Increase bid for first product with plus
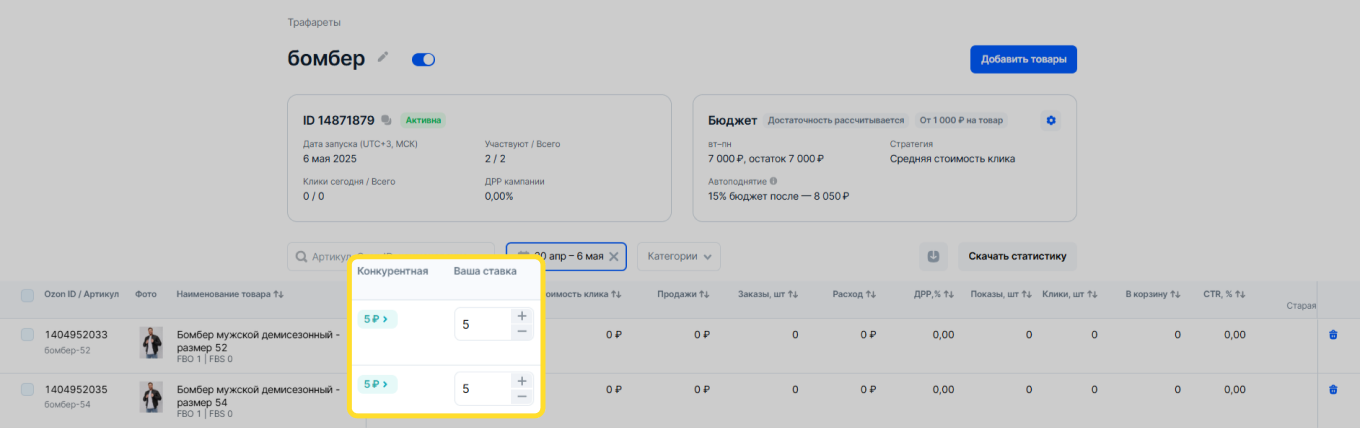Viewport: 1360px width, 428px height. tap(521, 316)
